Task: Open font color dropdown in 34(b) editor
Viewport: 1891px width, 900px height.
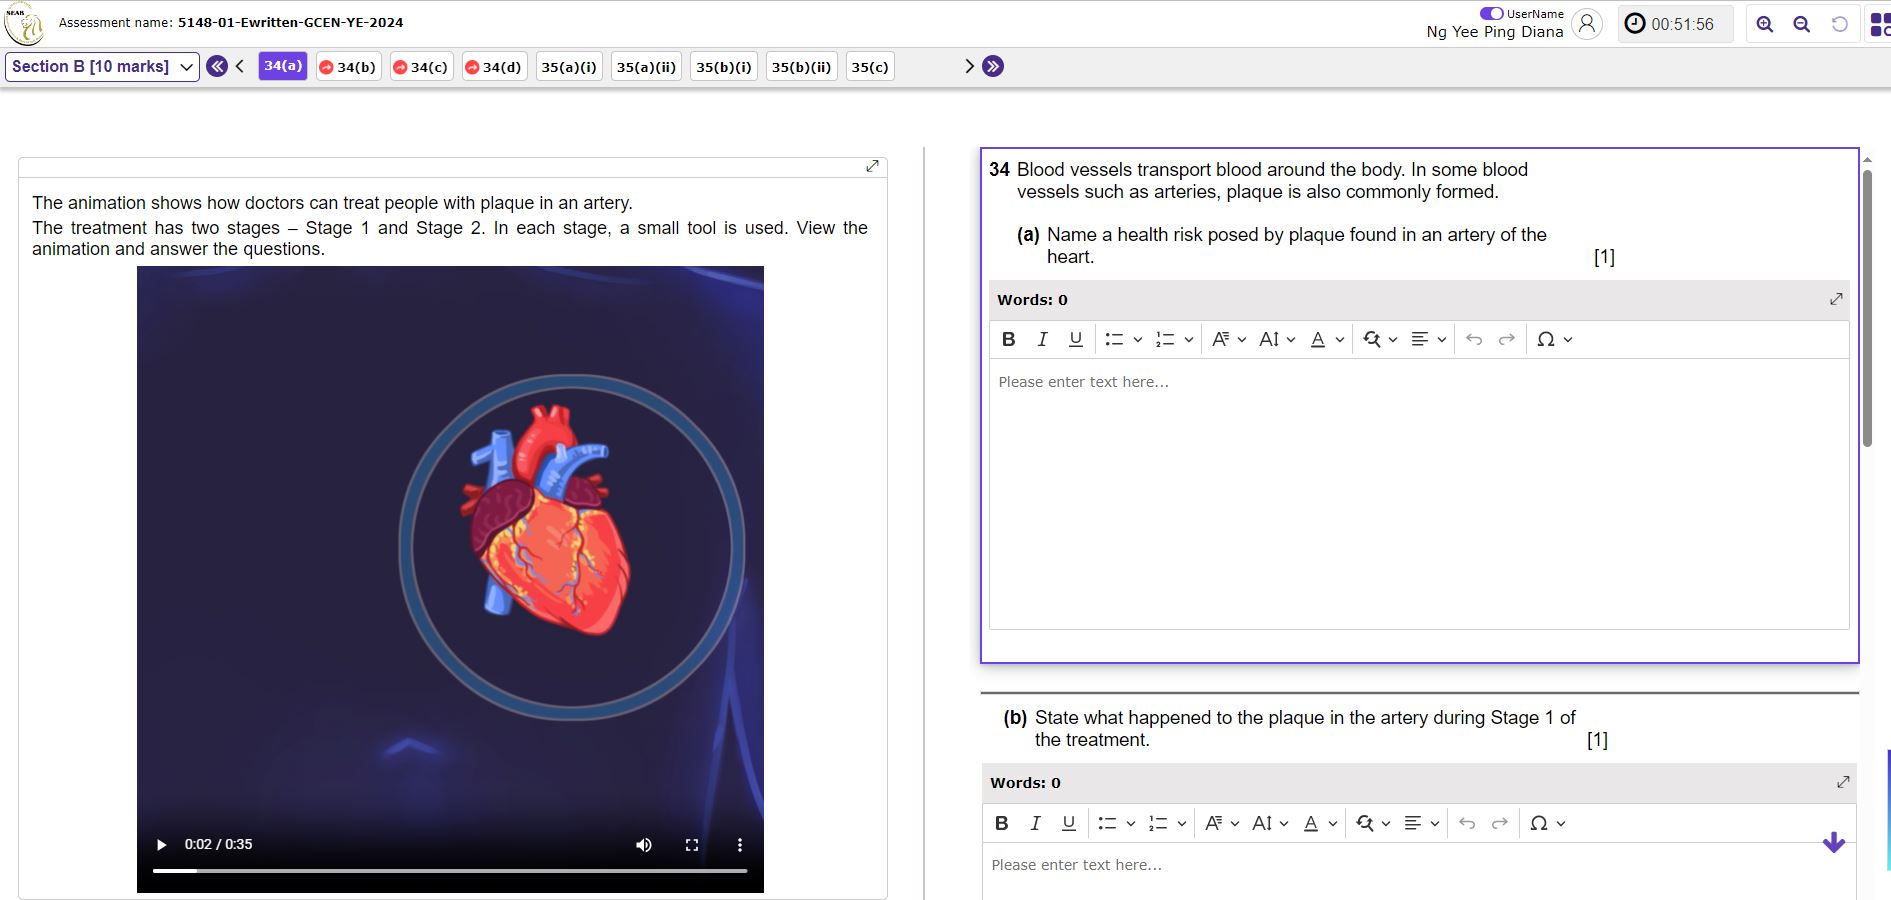Action: coord(1321,823)
